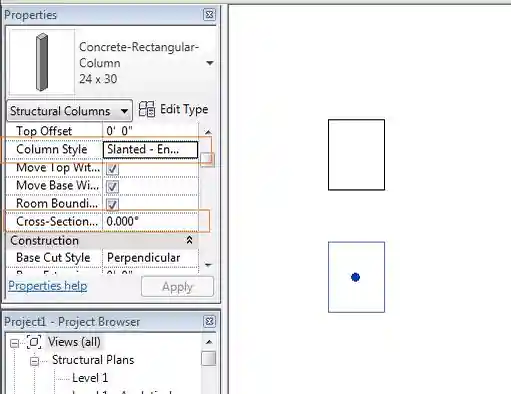This screenshot has height=394, width=511.
Task: Select the upper rectangular column in canvas
Action: (356, 155)
